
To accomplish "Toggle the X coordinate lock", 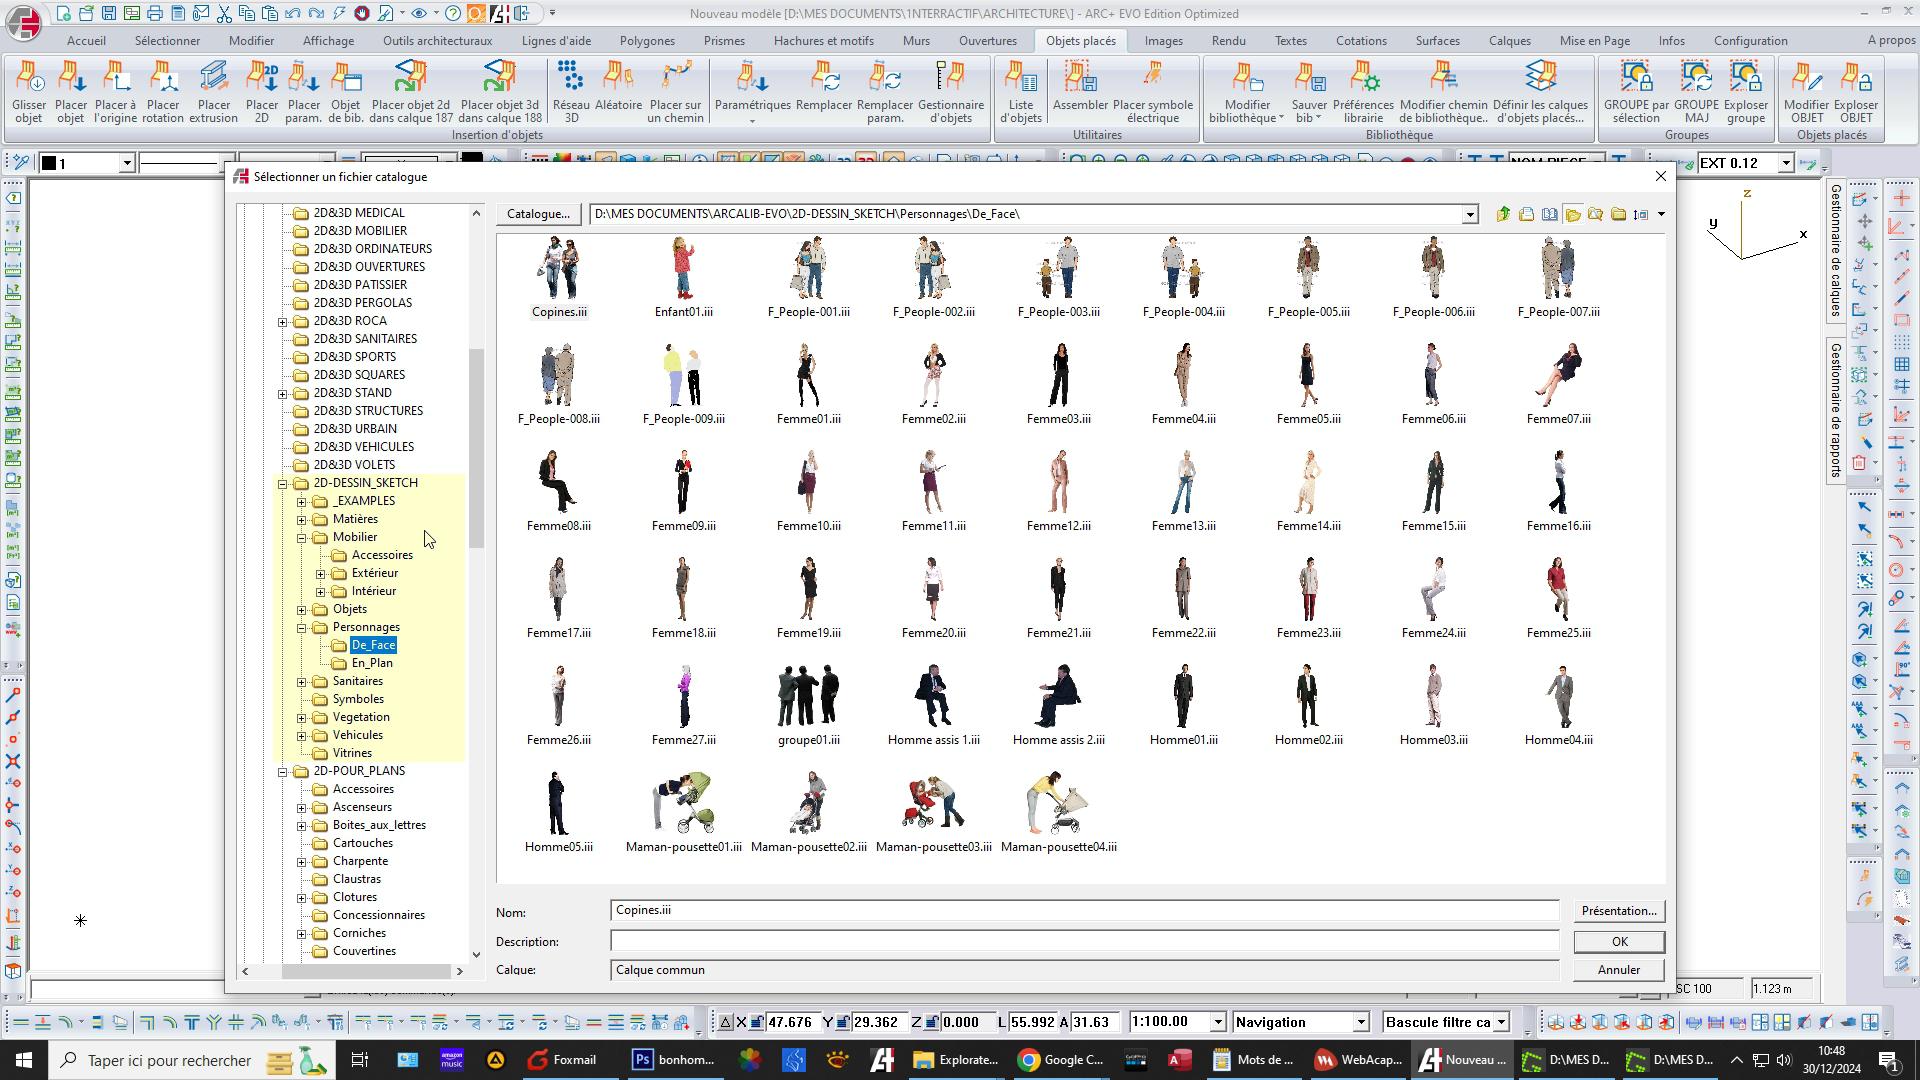I will (x=758, y=1022).
